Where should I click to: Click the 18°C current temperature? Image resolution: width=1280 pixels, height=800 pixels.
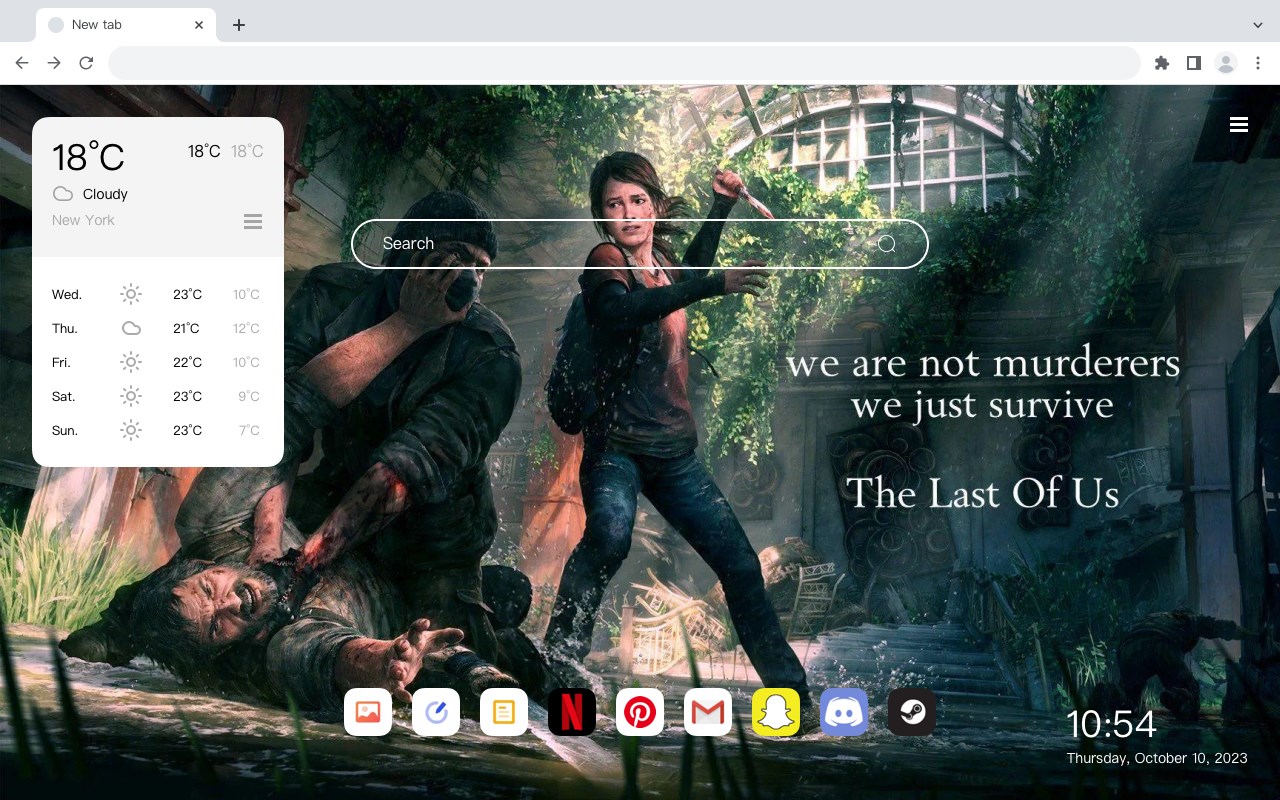click(88, 157)
